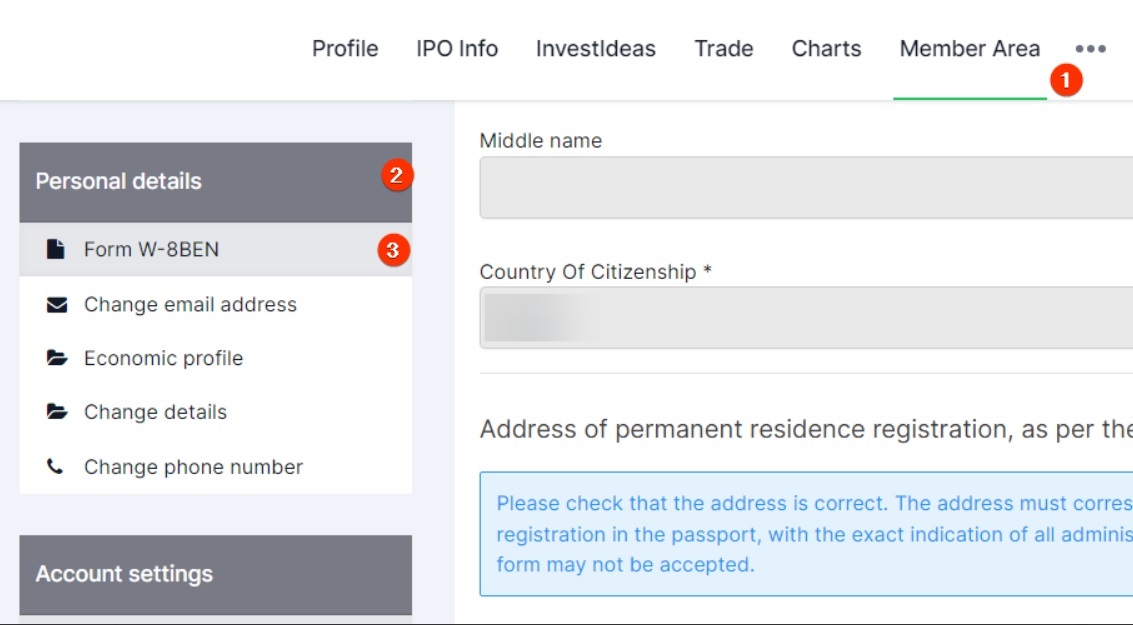Click the phone icon for Change phone number
This screenshot has height=625, width=1133.
point(55,467)
